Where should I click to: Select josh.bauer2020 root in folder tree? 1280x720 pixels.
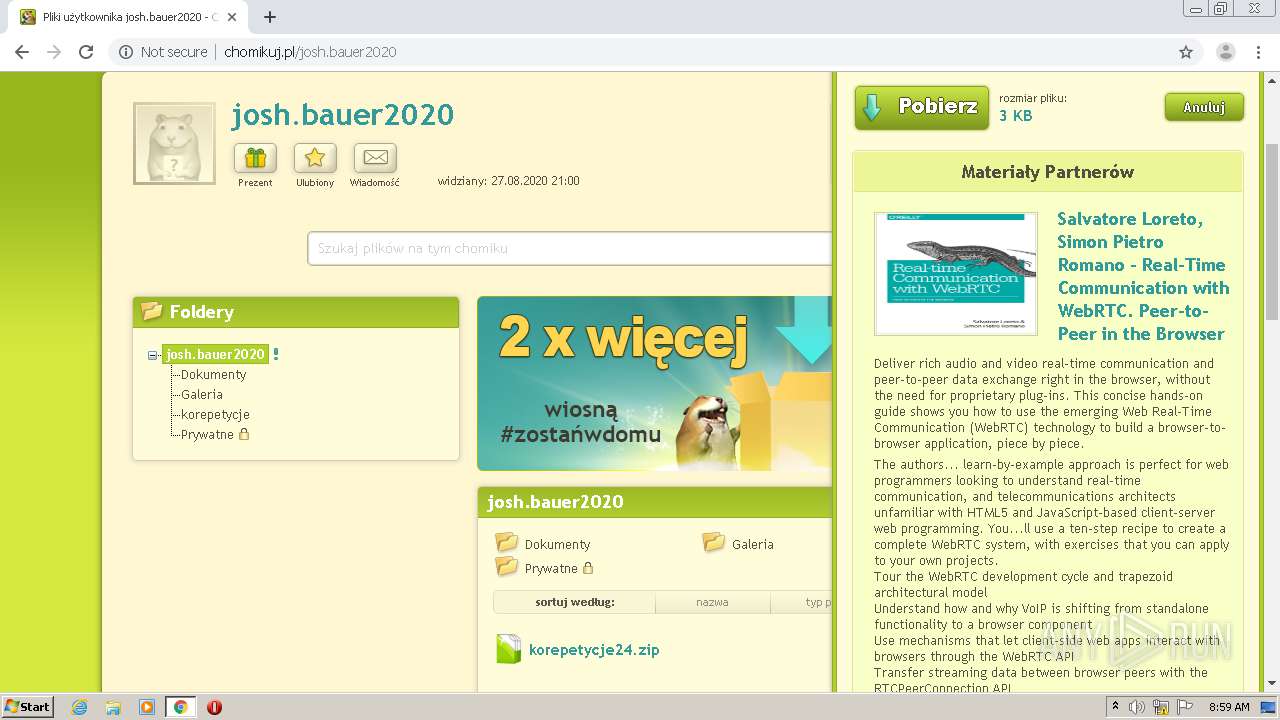[215, 354]
